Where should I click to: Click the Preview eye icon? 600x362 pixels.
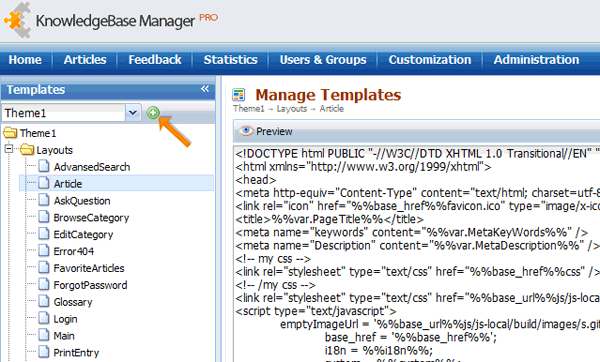tap(246, 131)
